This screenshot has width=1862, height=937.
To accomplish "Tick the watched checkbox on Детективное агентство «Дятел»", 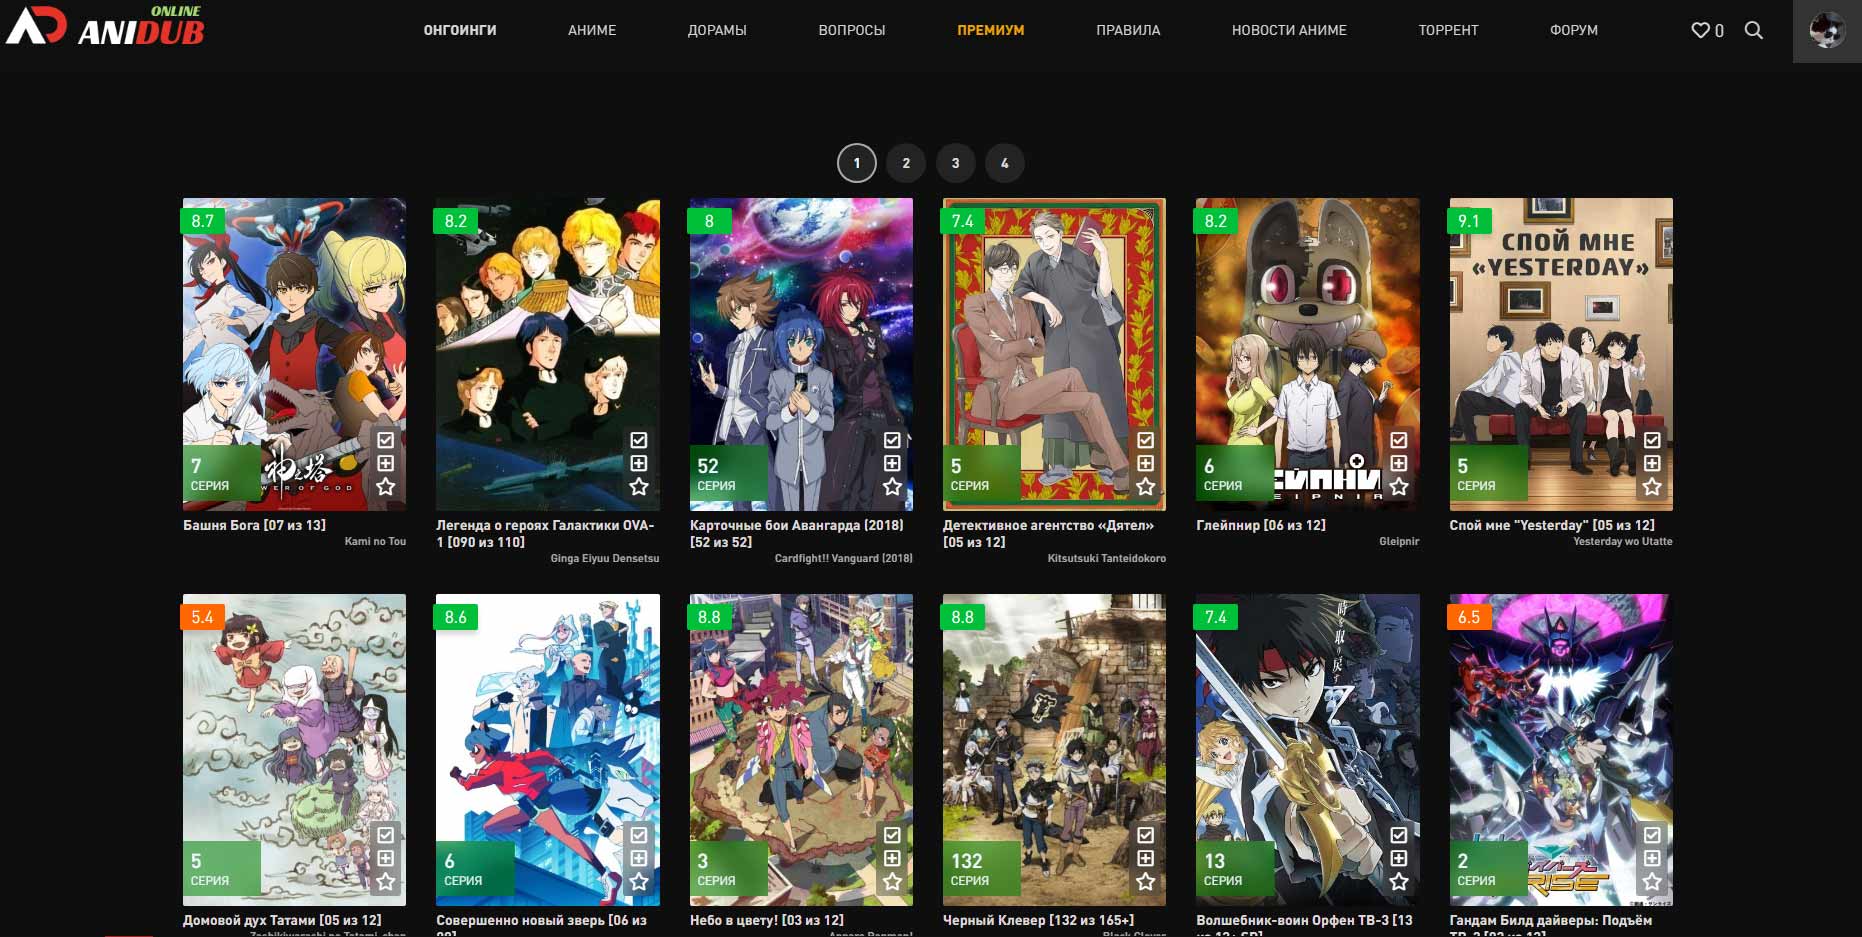I will (x=1146, y=440).
